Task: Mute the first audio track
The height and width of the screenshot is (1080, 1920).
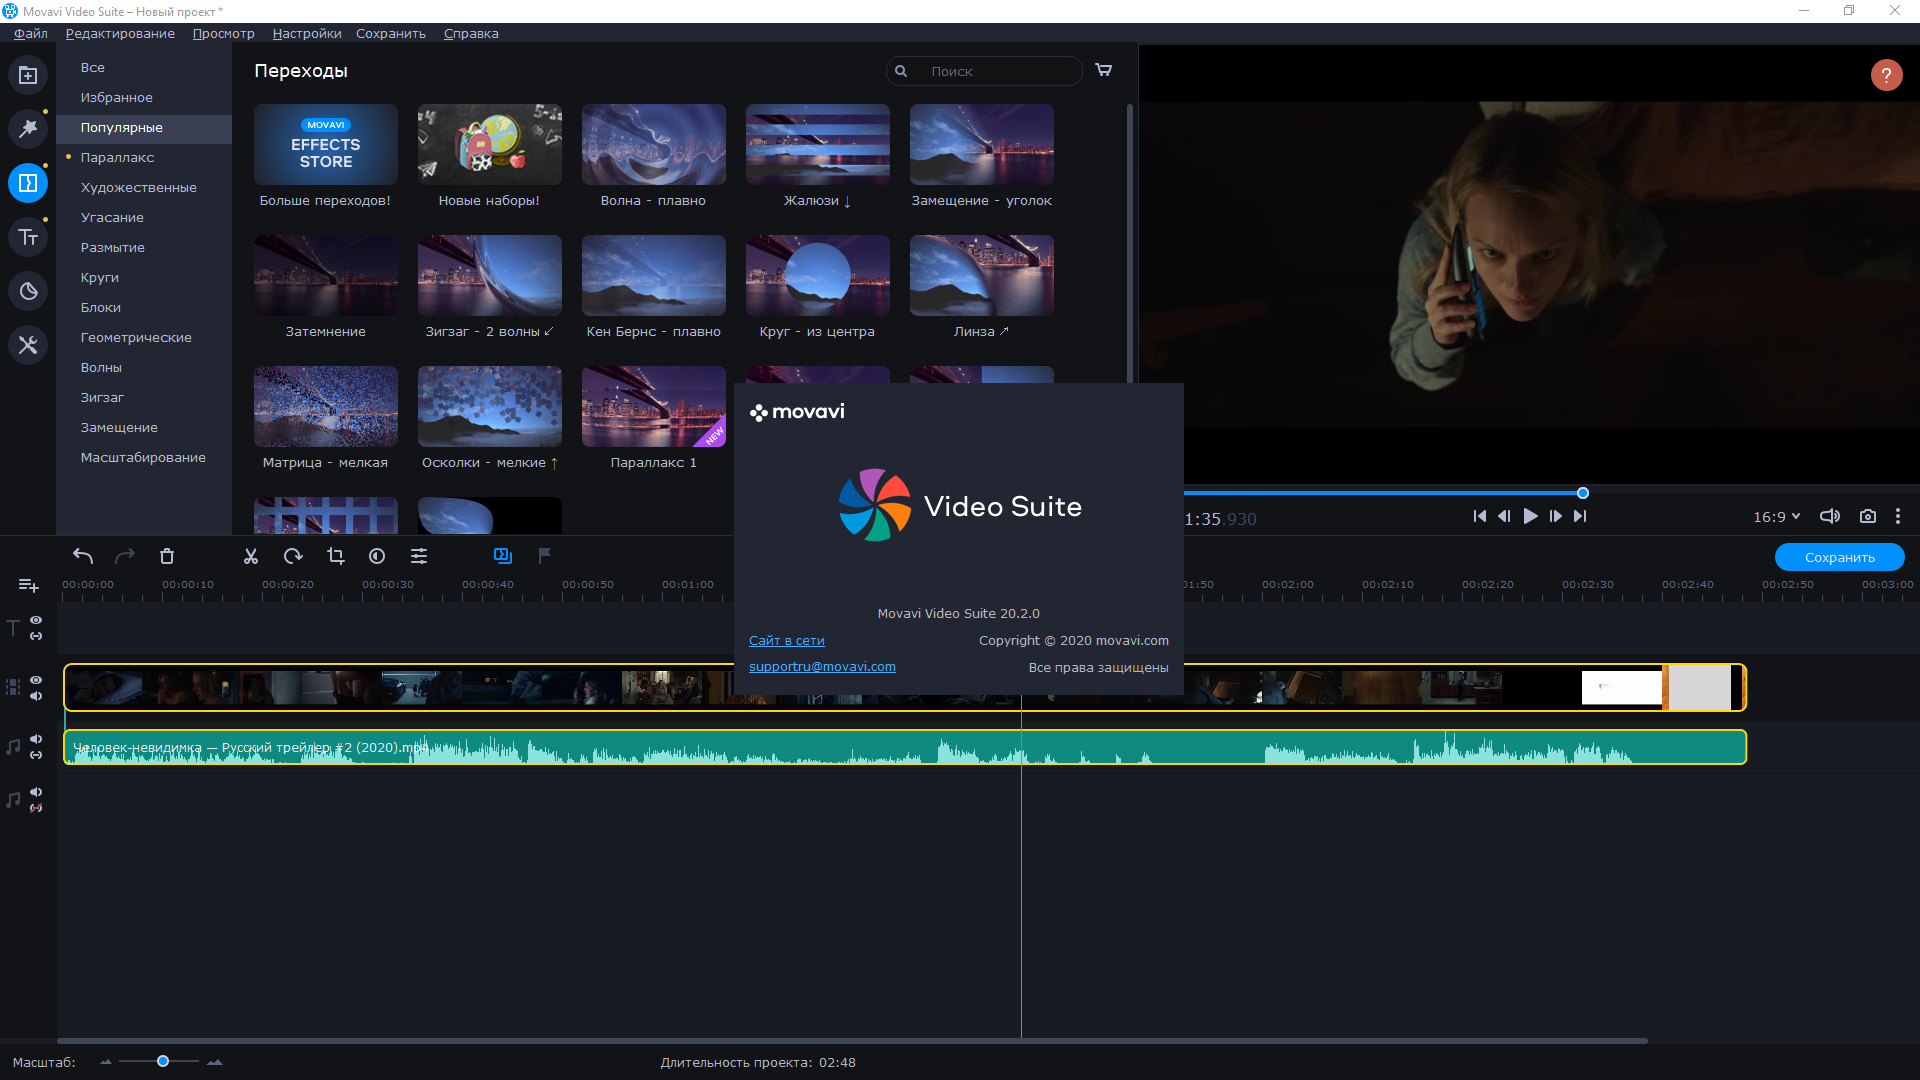Action: click(x=36, y=739)
